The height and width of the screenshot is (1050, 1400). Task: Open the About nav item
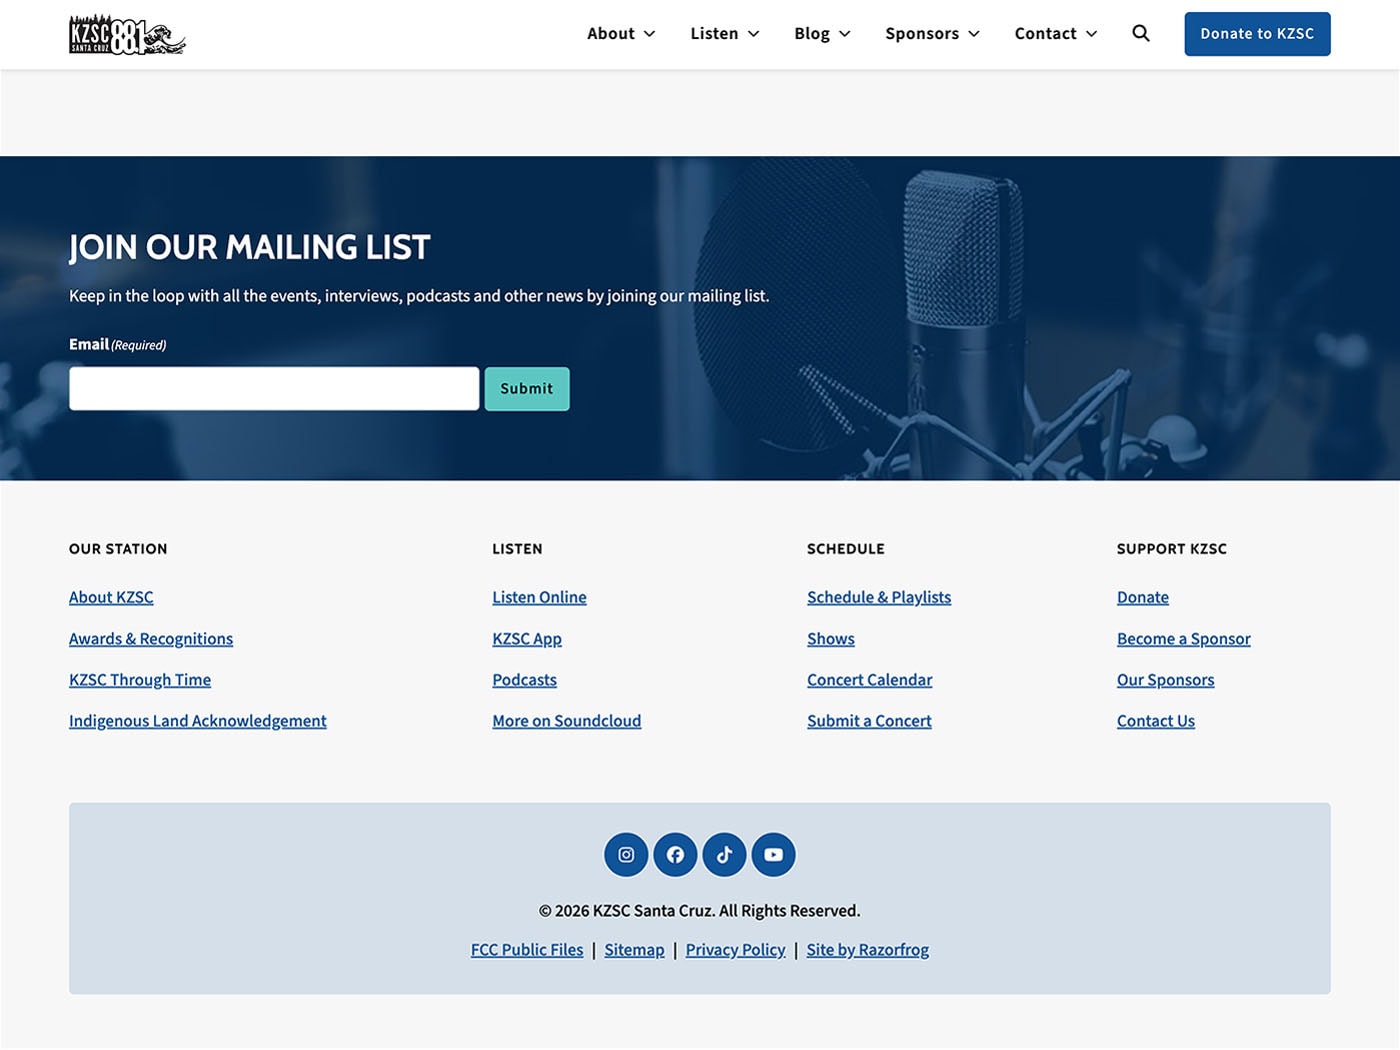tap(611, 33)
